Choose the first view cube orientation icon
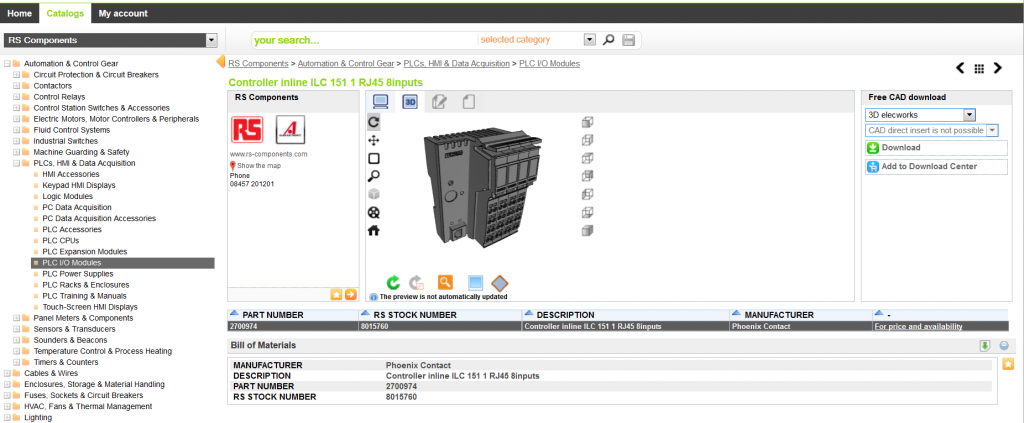The image size is (1024, 423). pos(587,121)
